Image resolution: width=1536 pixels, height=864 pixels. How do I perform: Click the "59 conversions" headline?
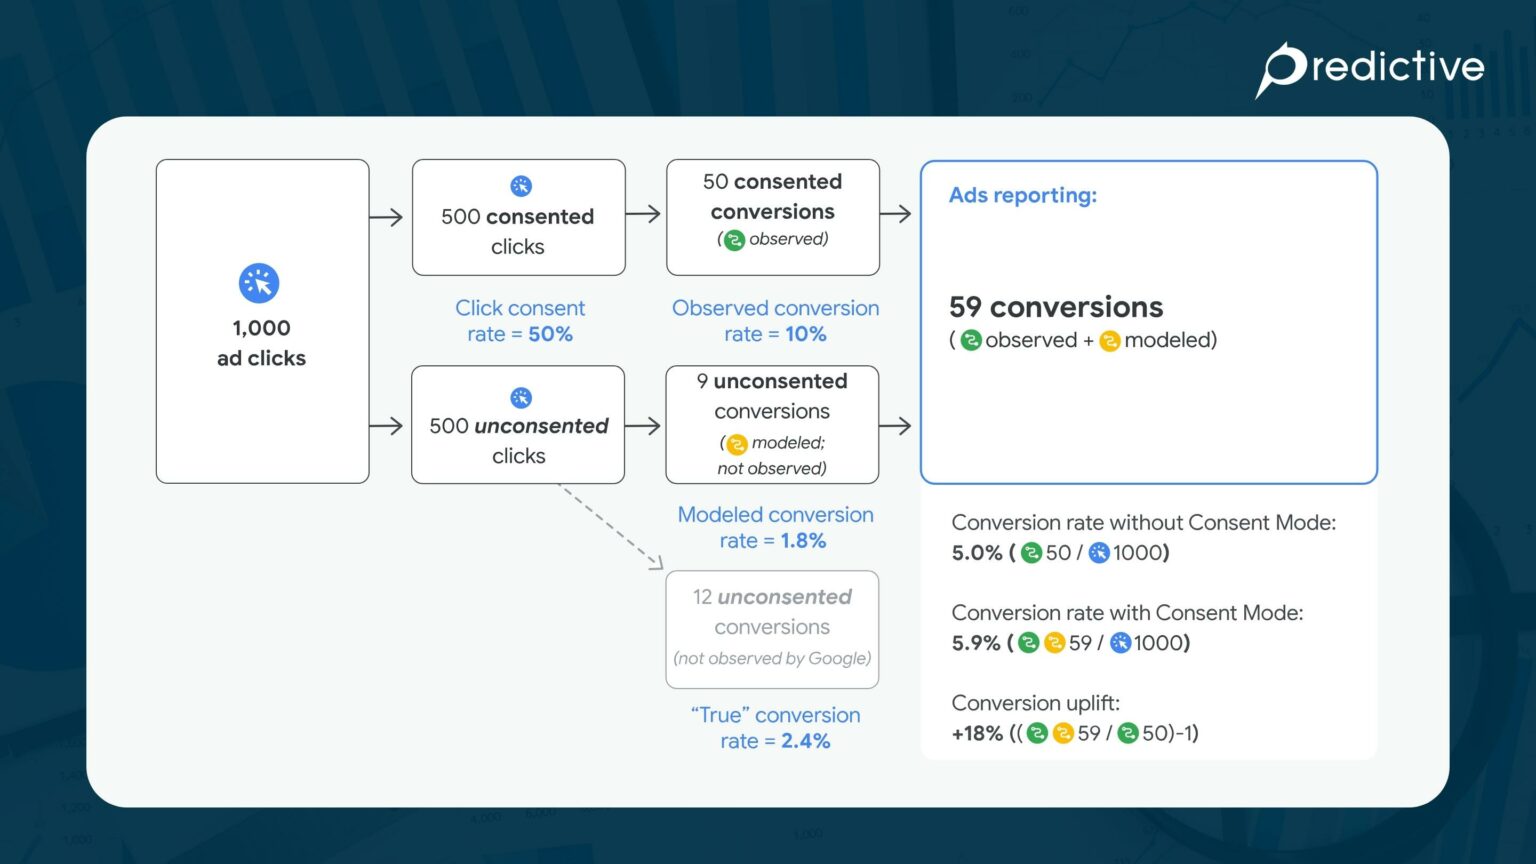[x=1055, y=307]
